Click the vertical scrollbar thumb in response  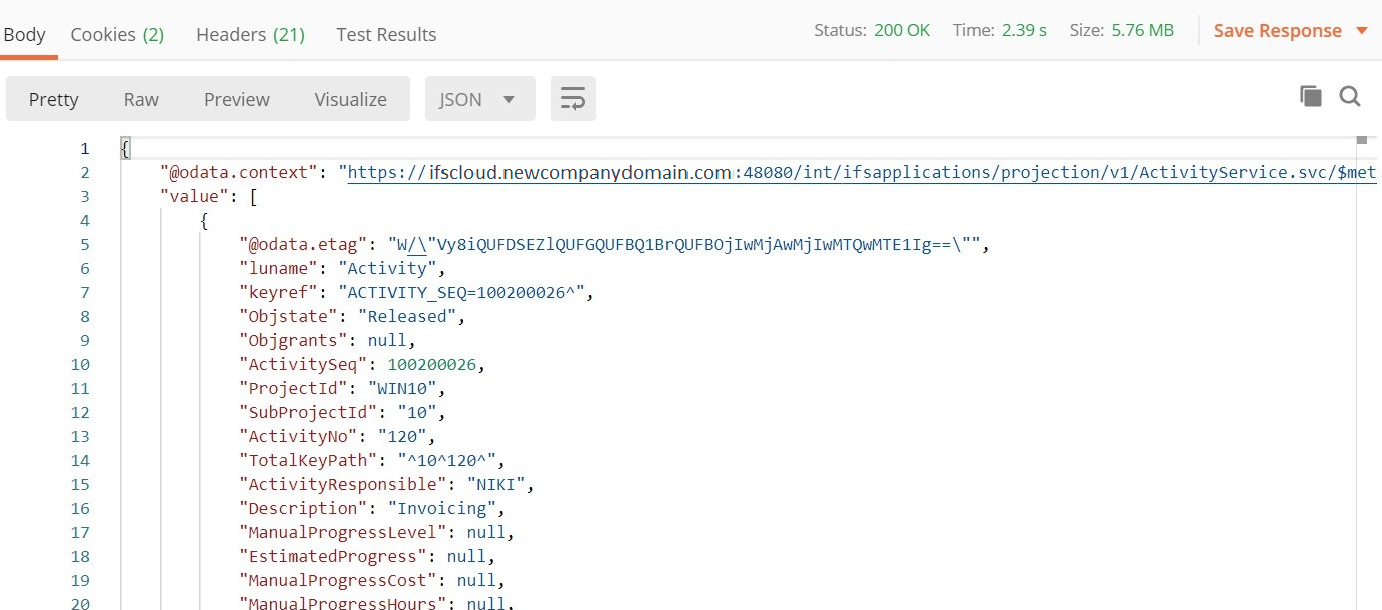click(1361, 140)
